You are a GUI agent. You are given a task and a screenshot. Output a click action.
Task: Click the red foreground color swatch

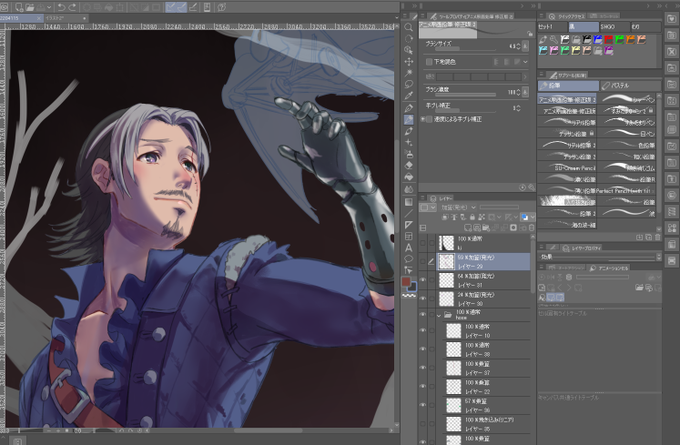pyautogui.click(x=406, y=281)
